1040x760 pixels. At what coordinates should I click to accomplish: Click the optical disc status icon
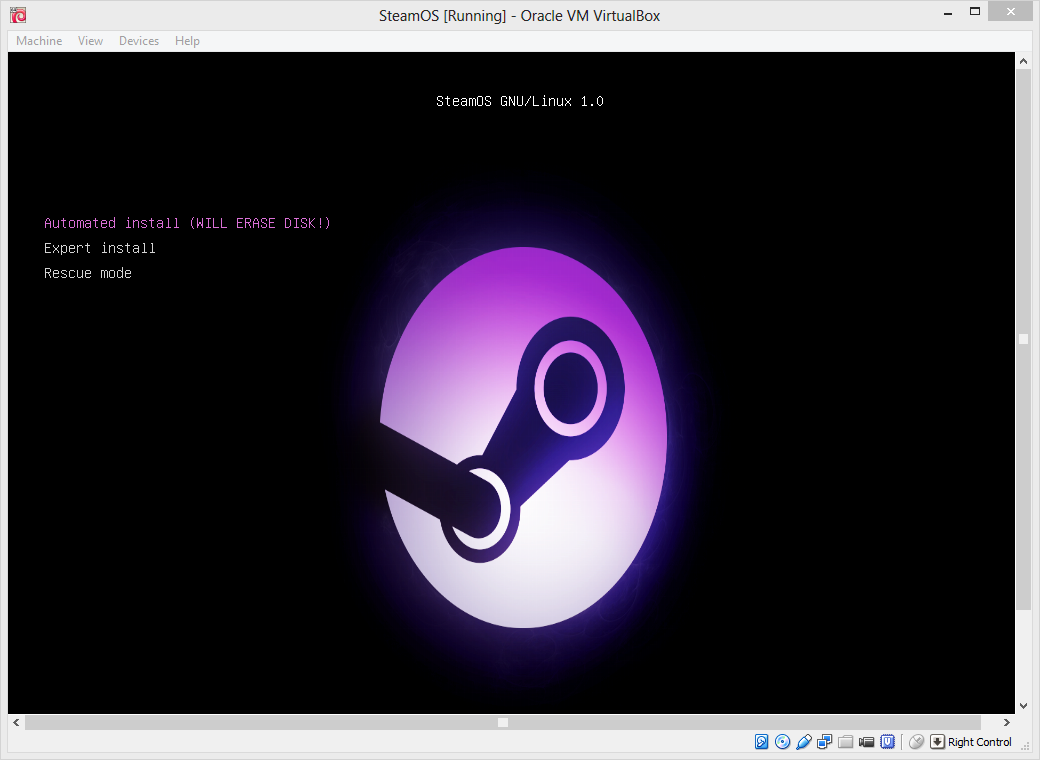click(x=783, y=741)
